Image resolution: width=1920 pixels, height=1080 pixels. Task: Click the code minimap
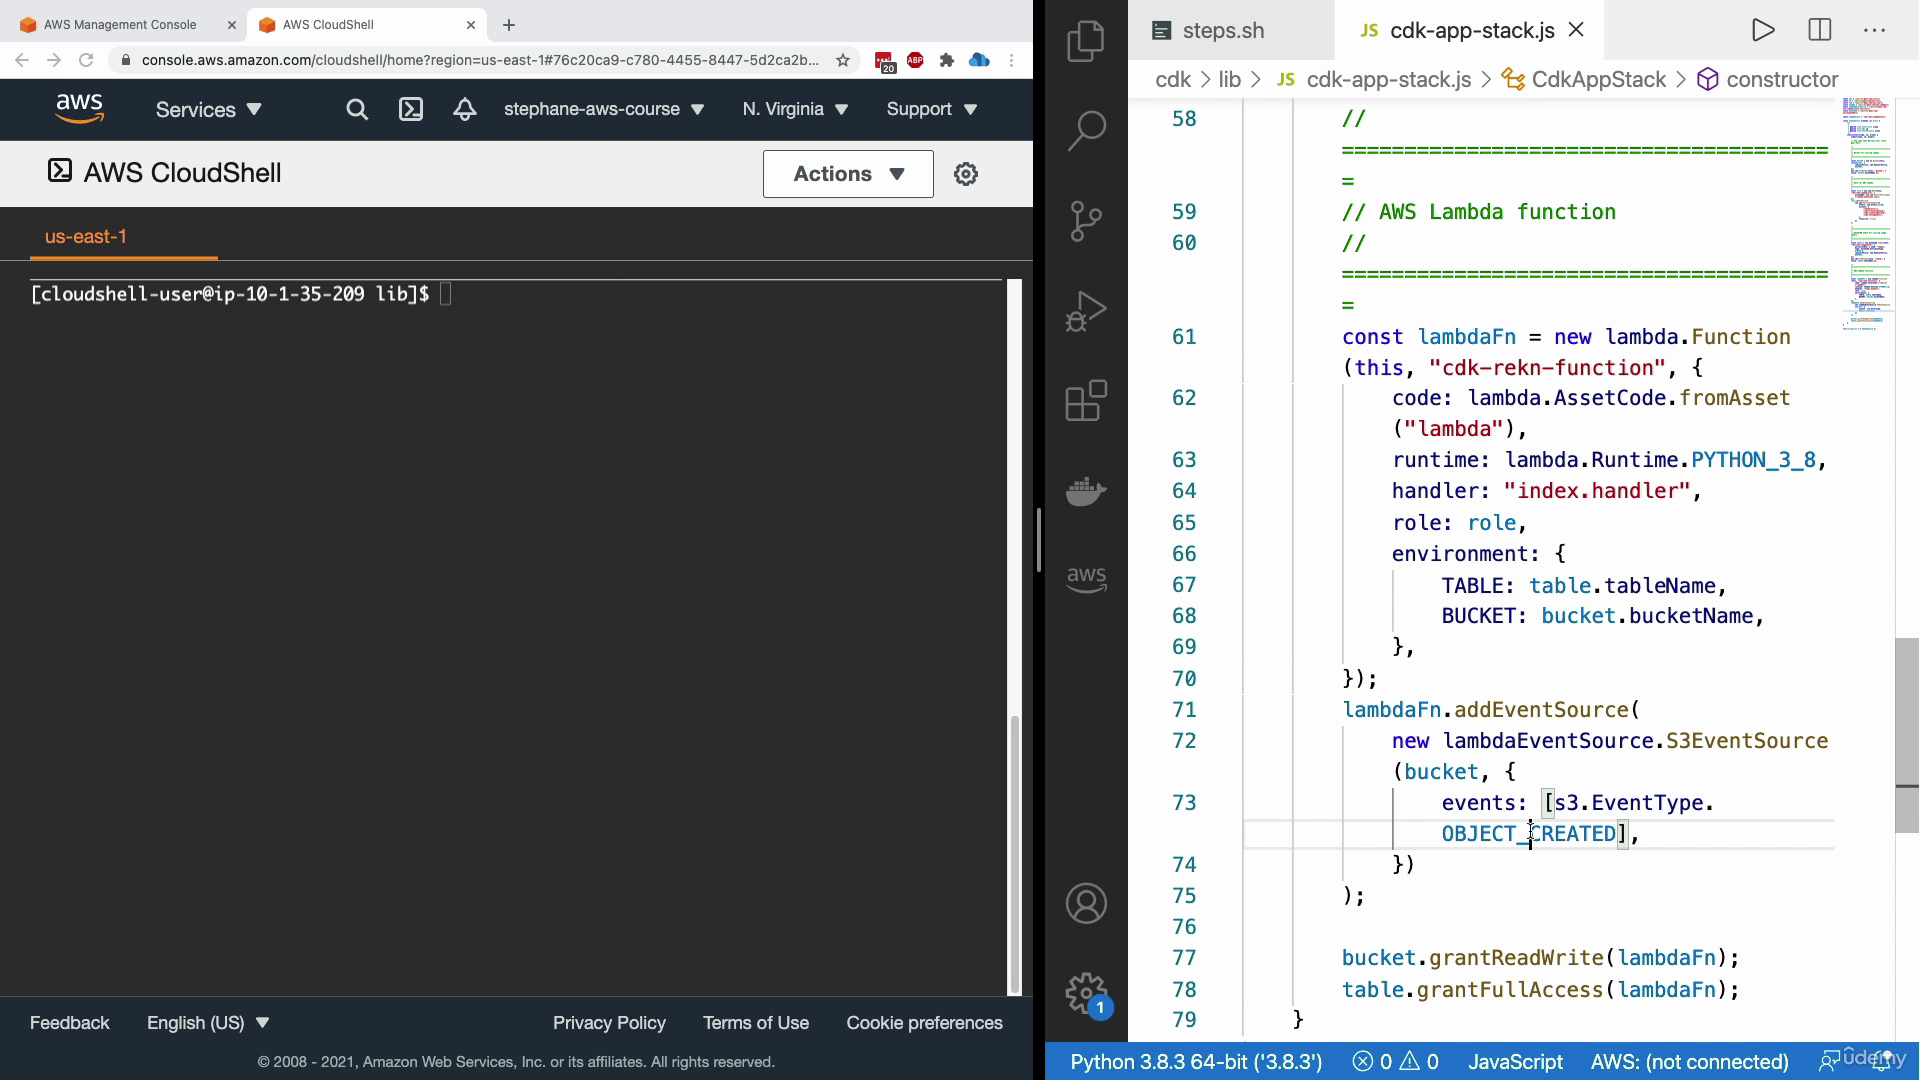tap(1866, 212)
